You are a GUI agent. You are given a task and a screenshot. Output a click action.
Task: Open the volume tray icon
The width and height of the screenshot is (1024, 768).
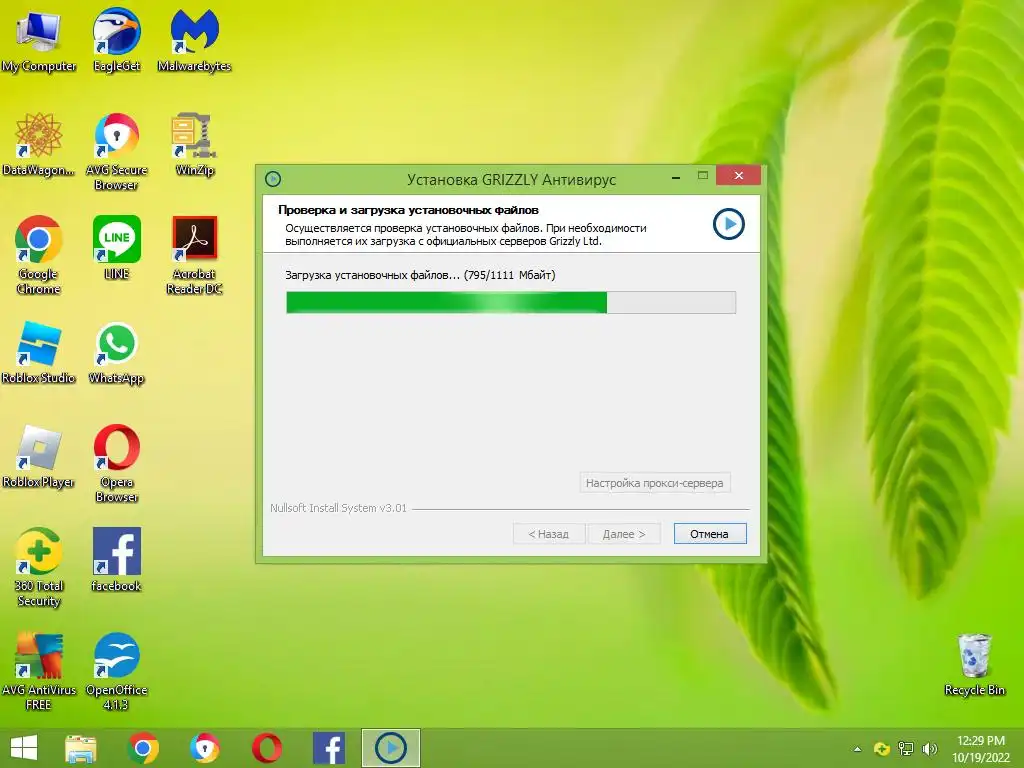[x=929, y=749]
